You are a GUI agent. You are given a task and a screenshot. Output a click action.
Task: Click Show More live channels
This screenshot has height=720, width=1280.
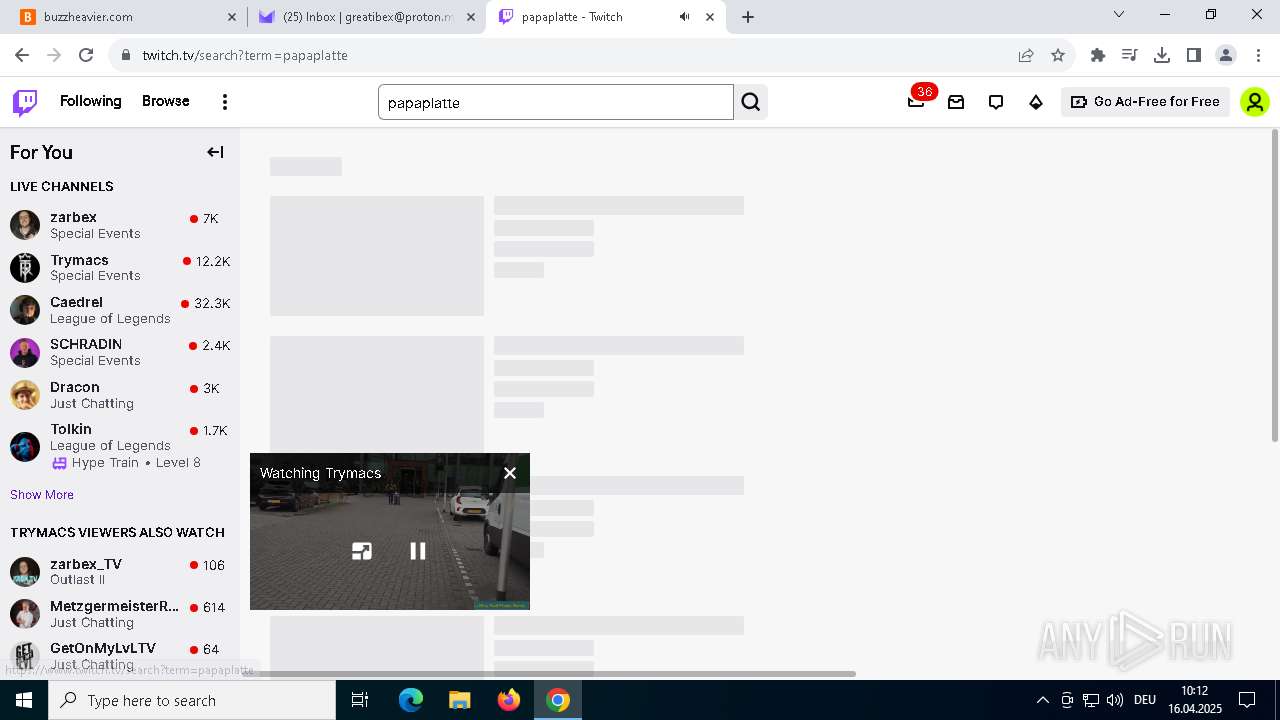[42, 495]
